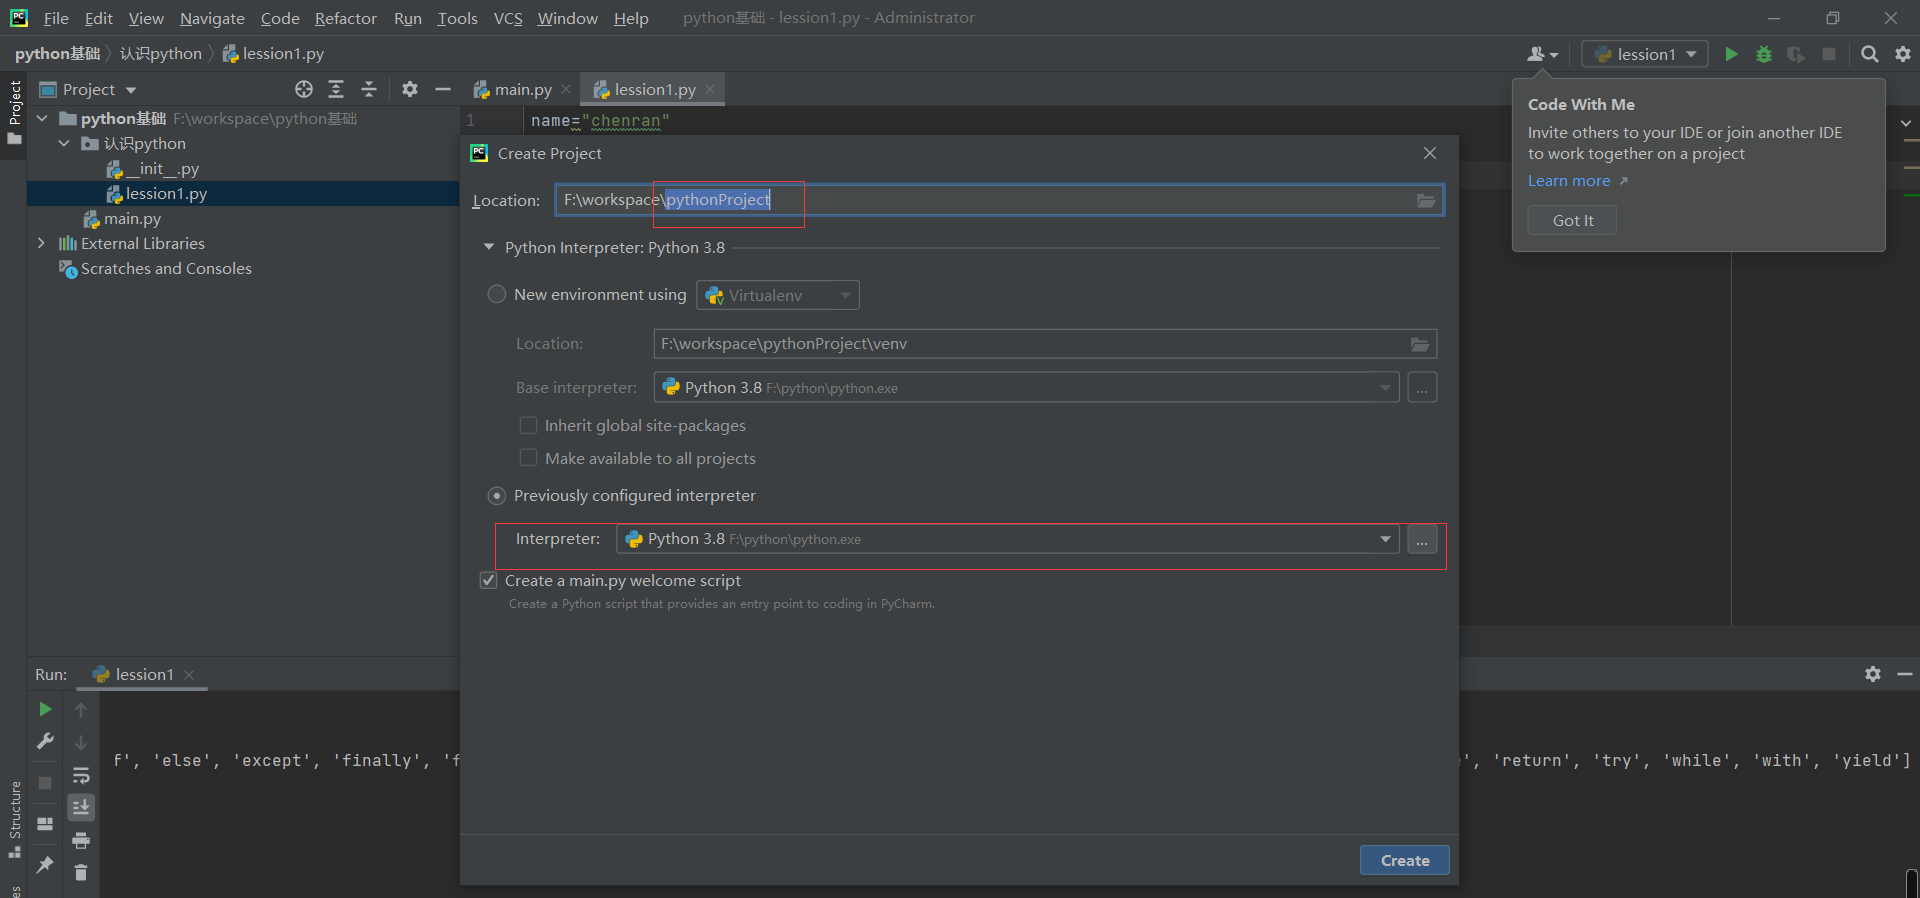Open the VCS menu
The width and height of the screenshot is (1920, 898).
(508, 18)
